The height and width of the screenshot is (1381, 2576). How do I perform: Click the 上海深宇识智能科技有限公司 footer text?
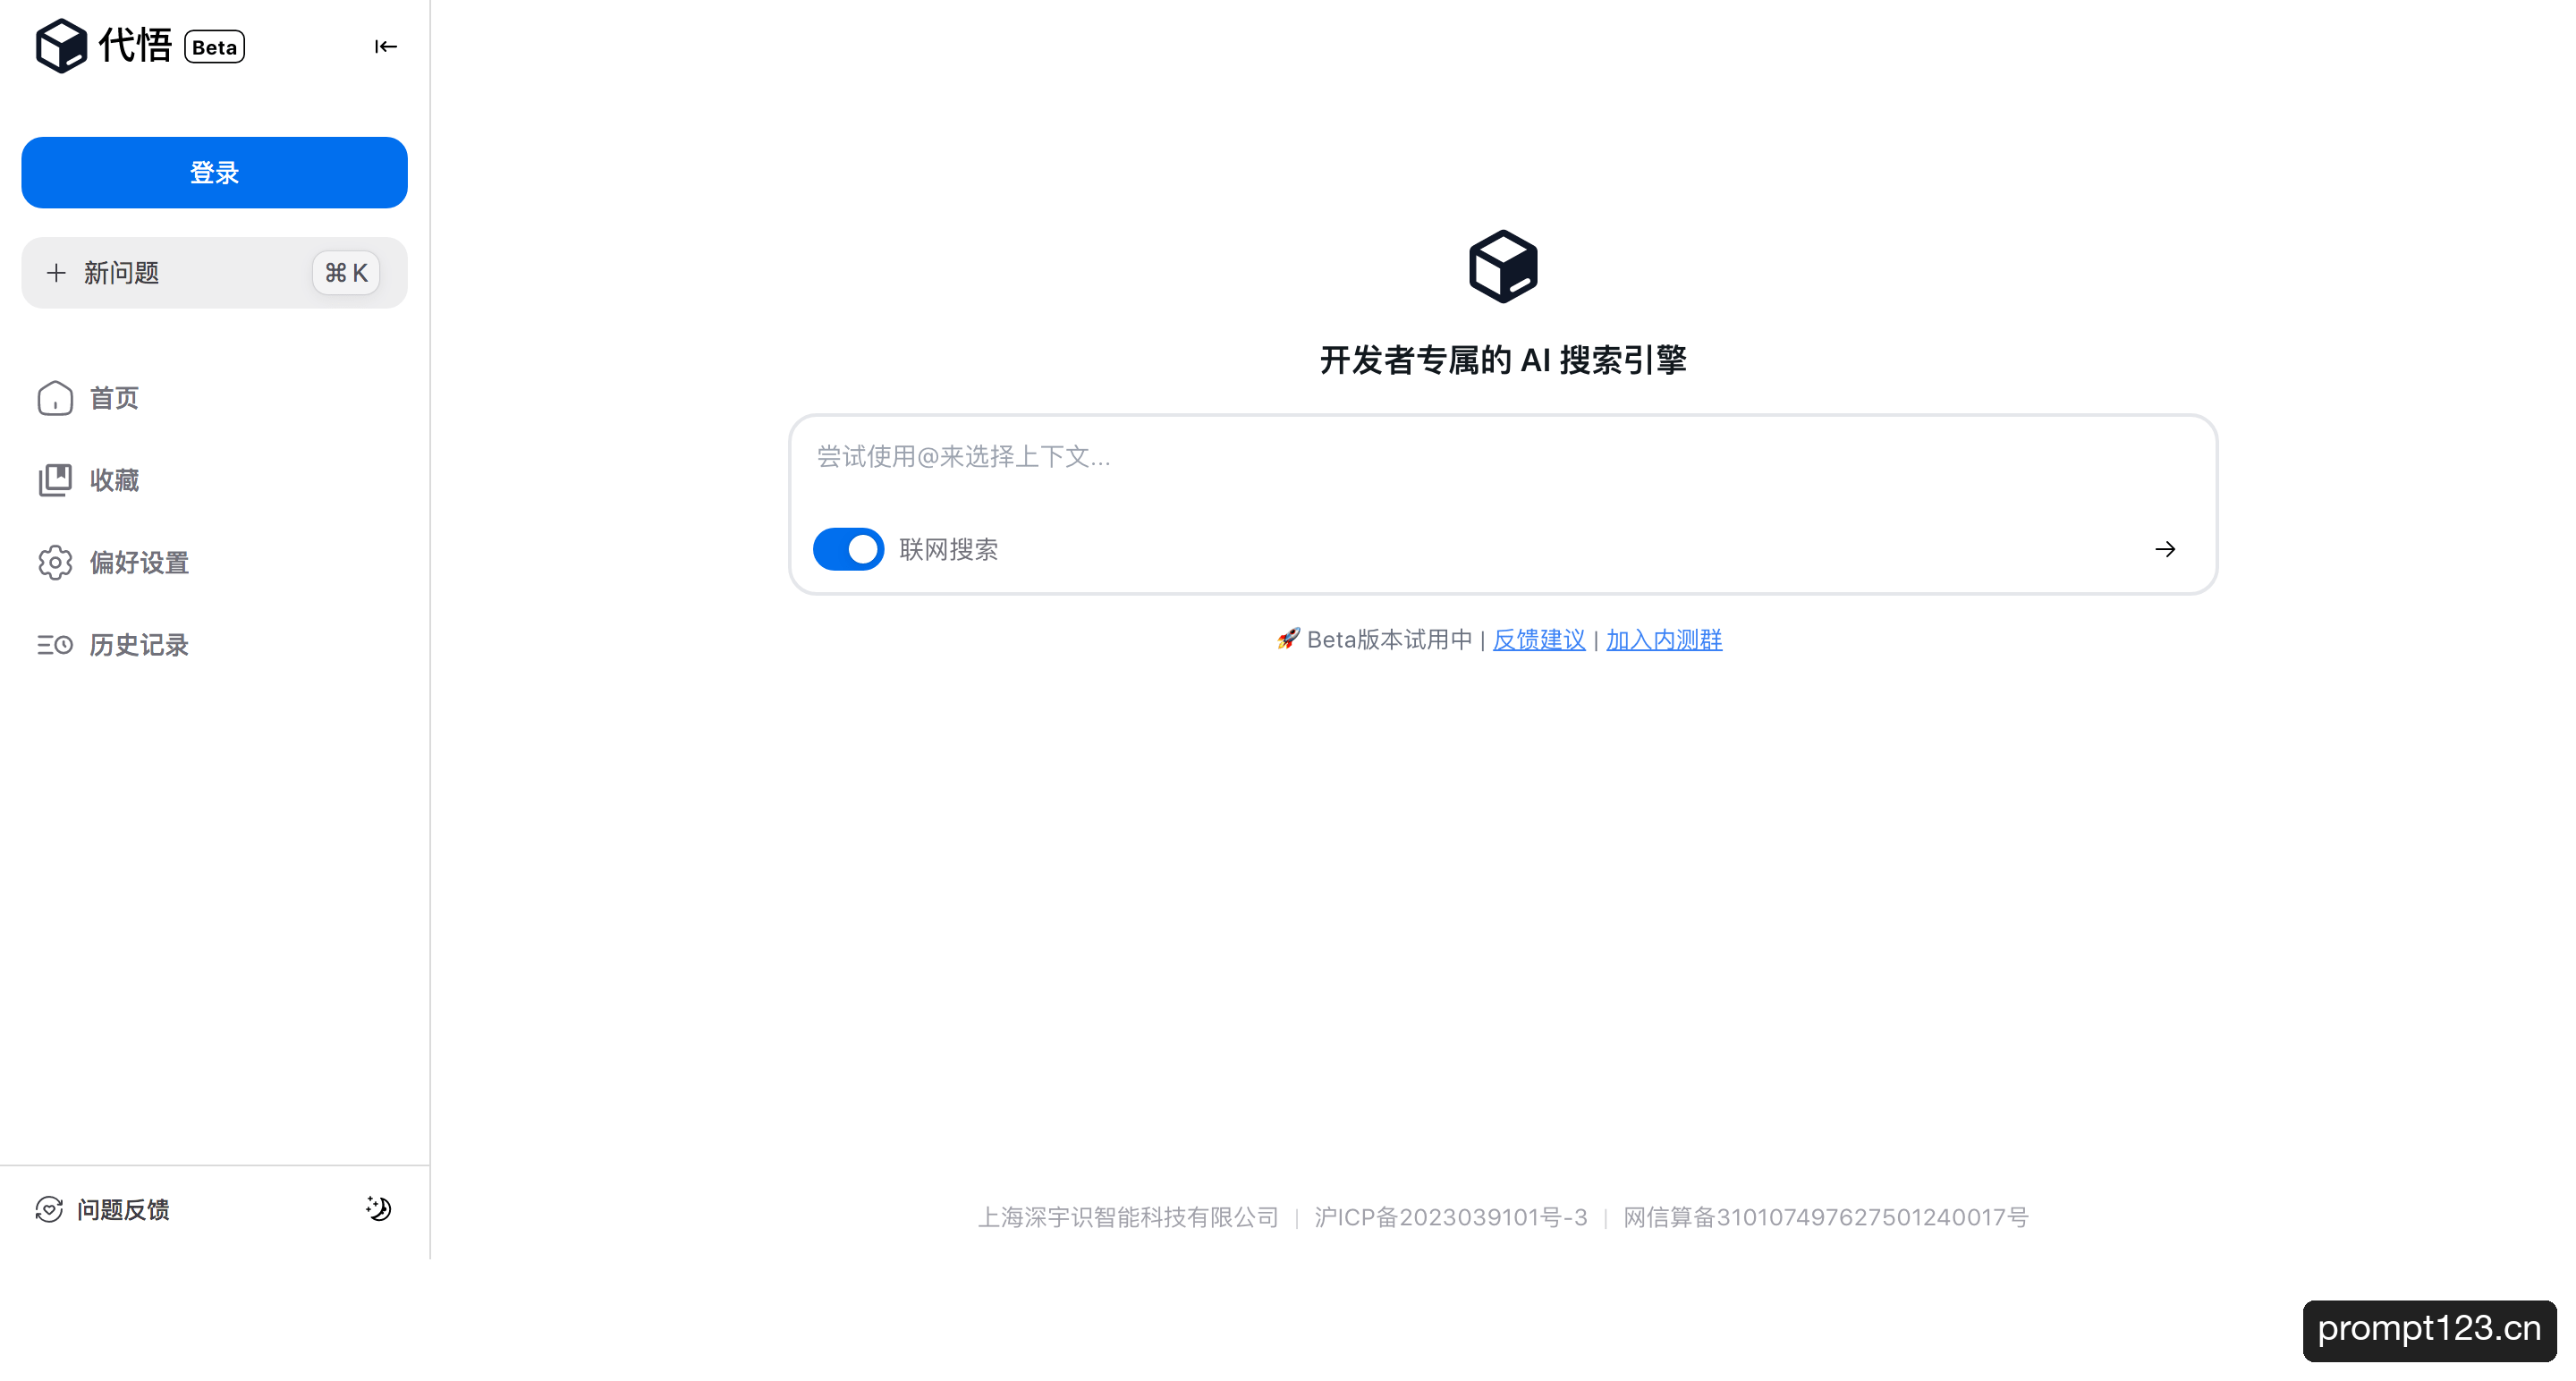point(1128,1217)
